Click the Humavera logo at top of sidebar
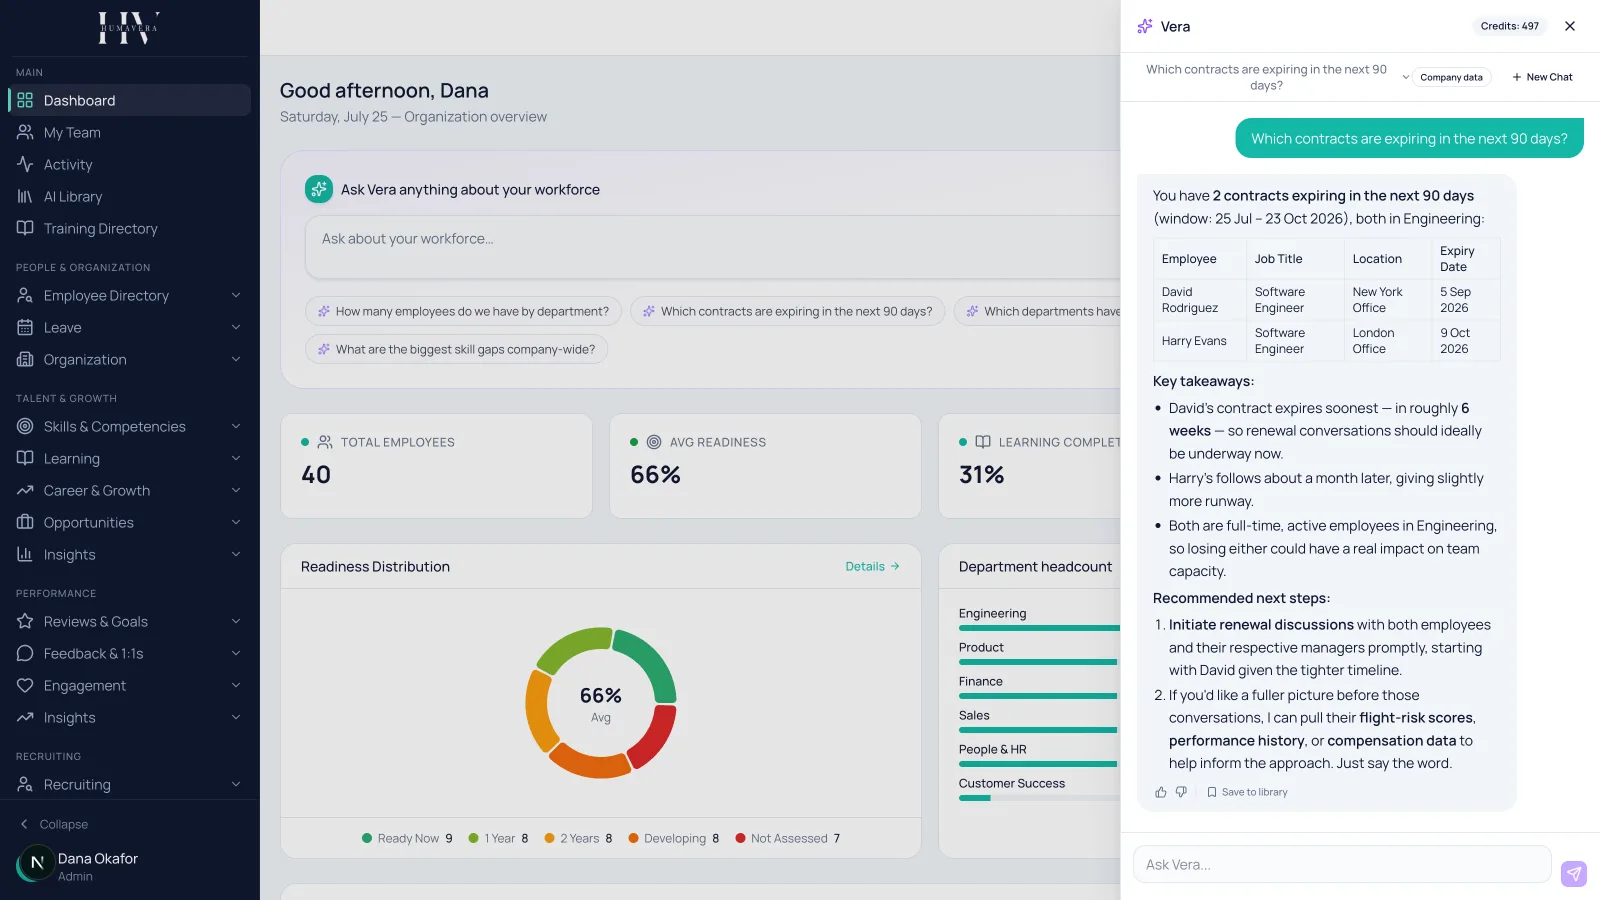 click(x=129, y=28)
